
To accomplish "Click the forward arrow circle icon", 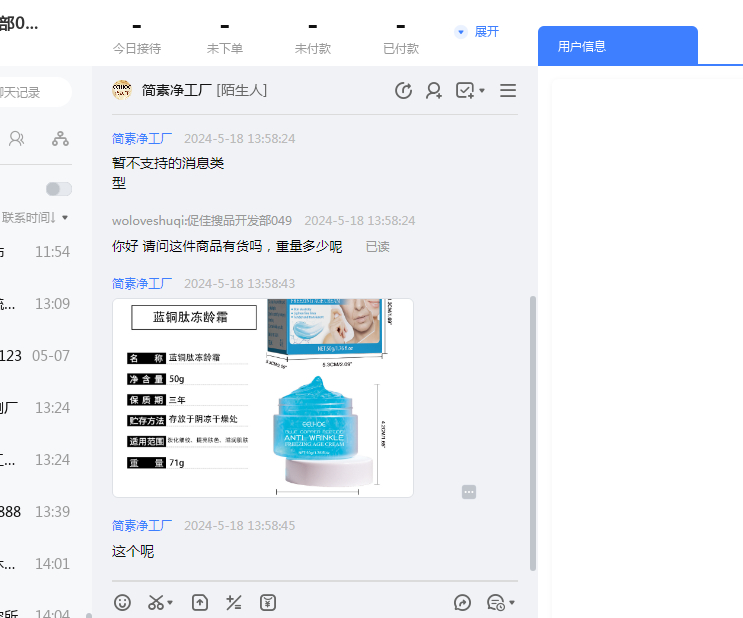I will tap(462, 602).
